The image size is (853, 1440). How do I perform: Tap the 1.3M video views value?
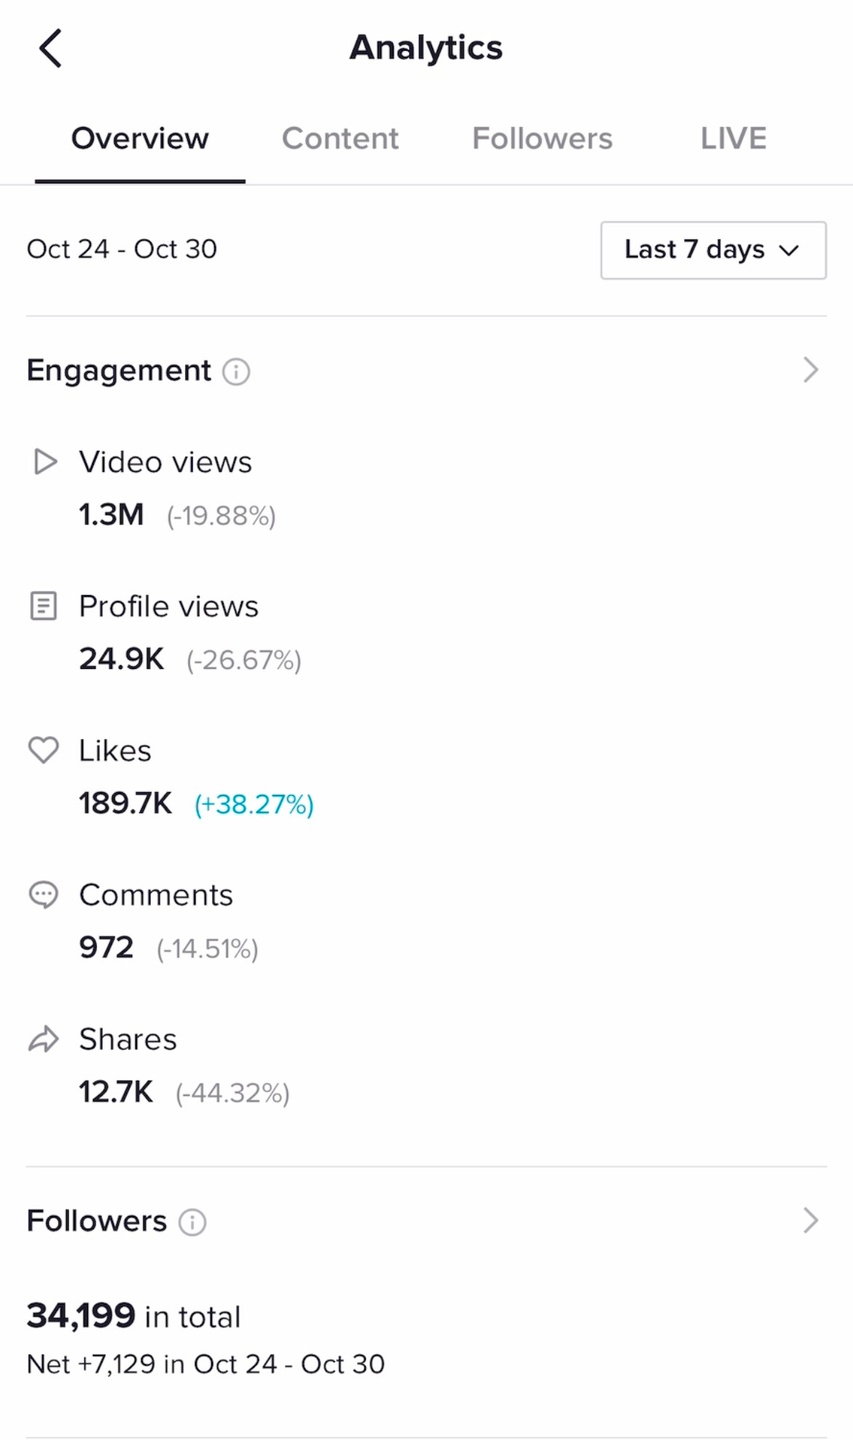tap(111, 515)
